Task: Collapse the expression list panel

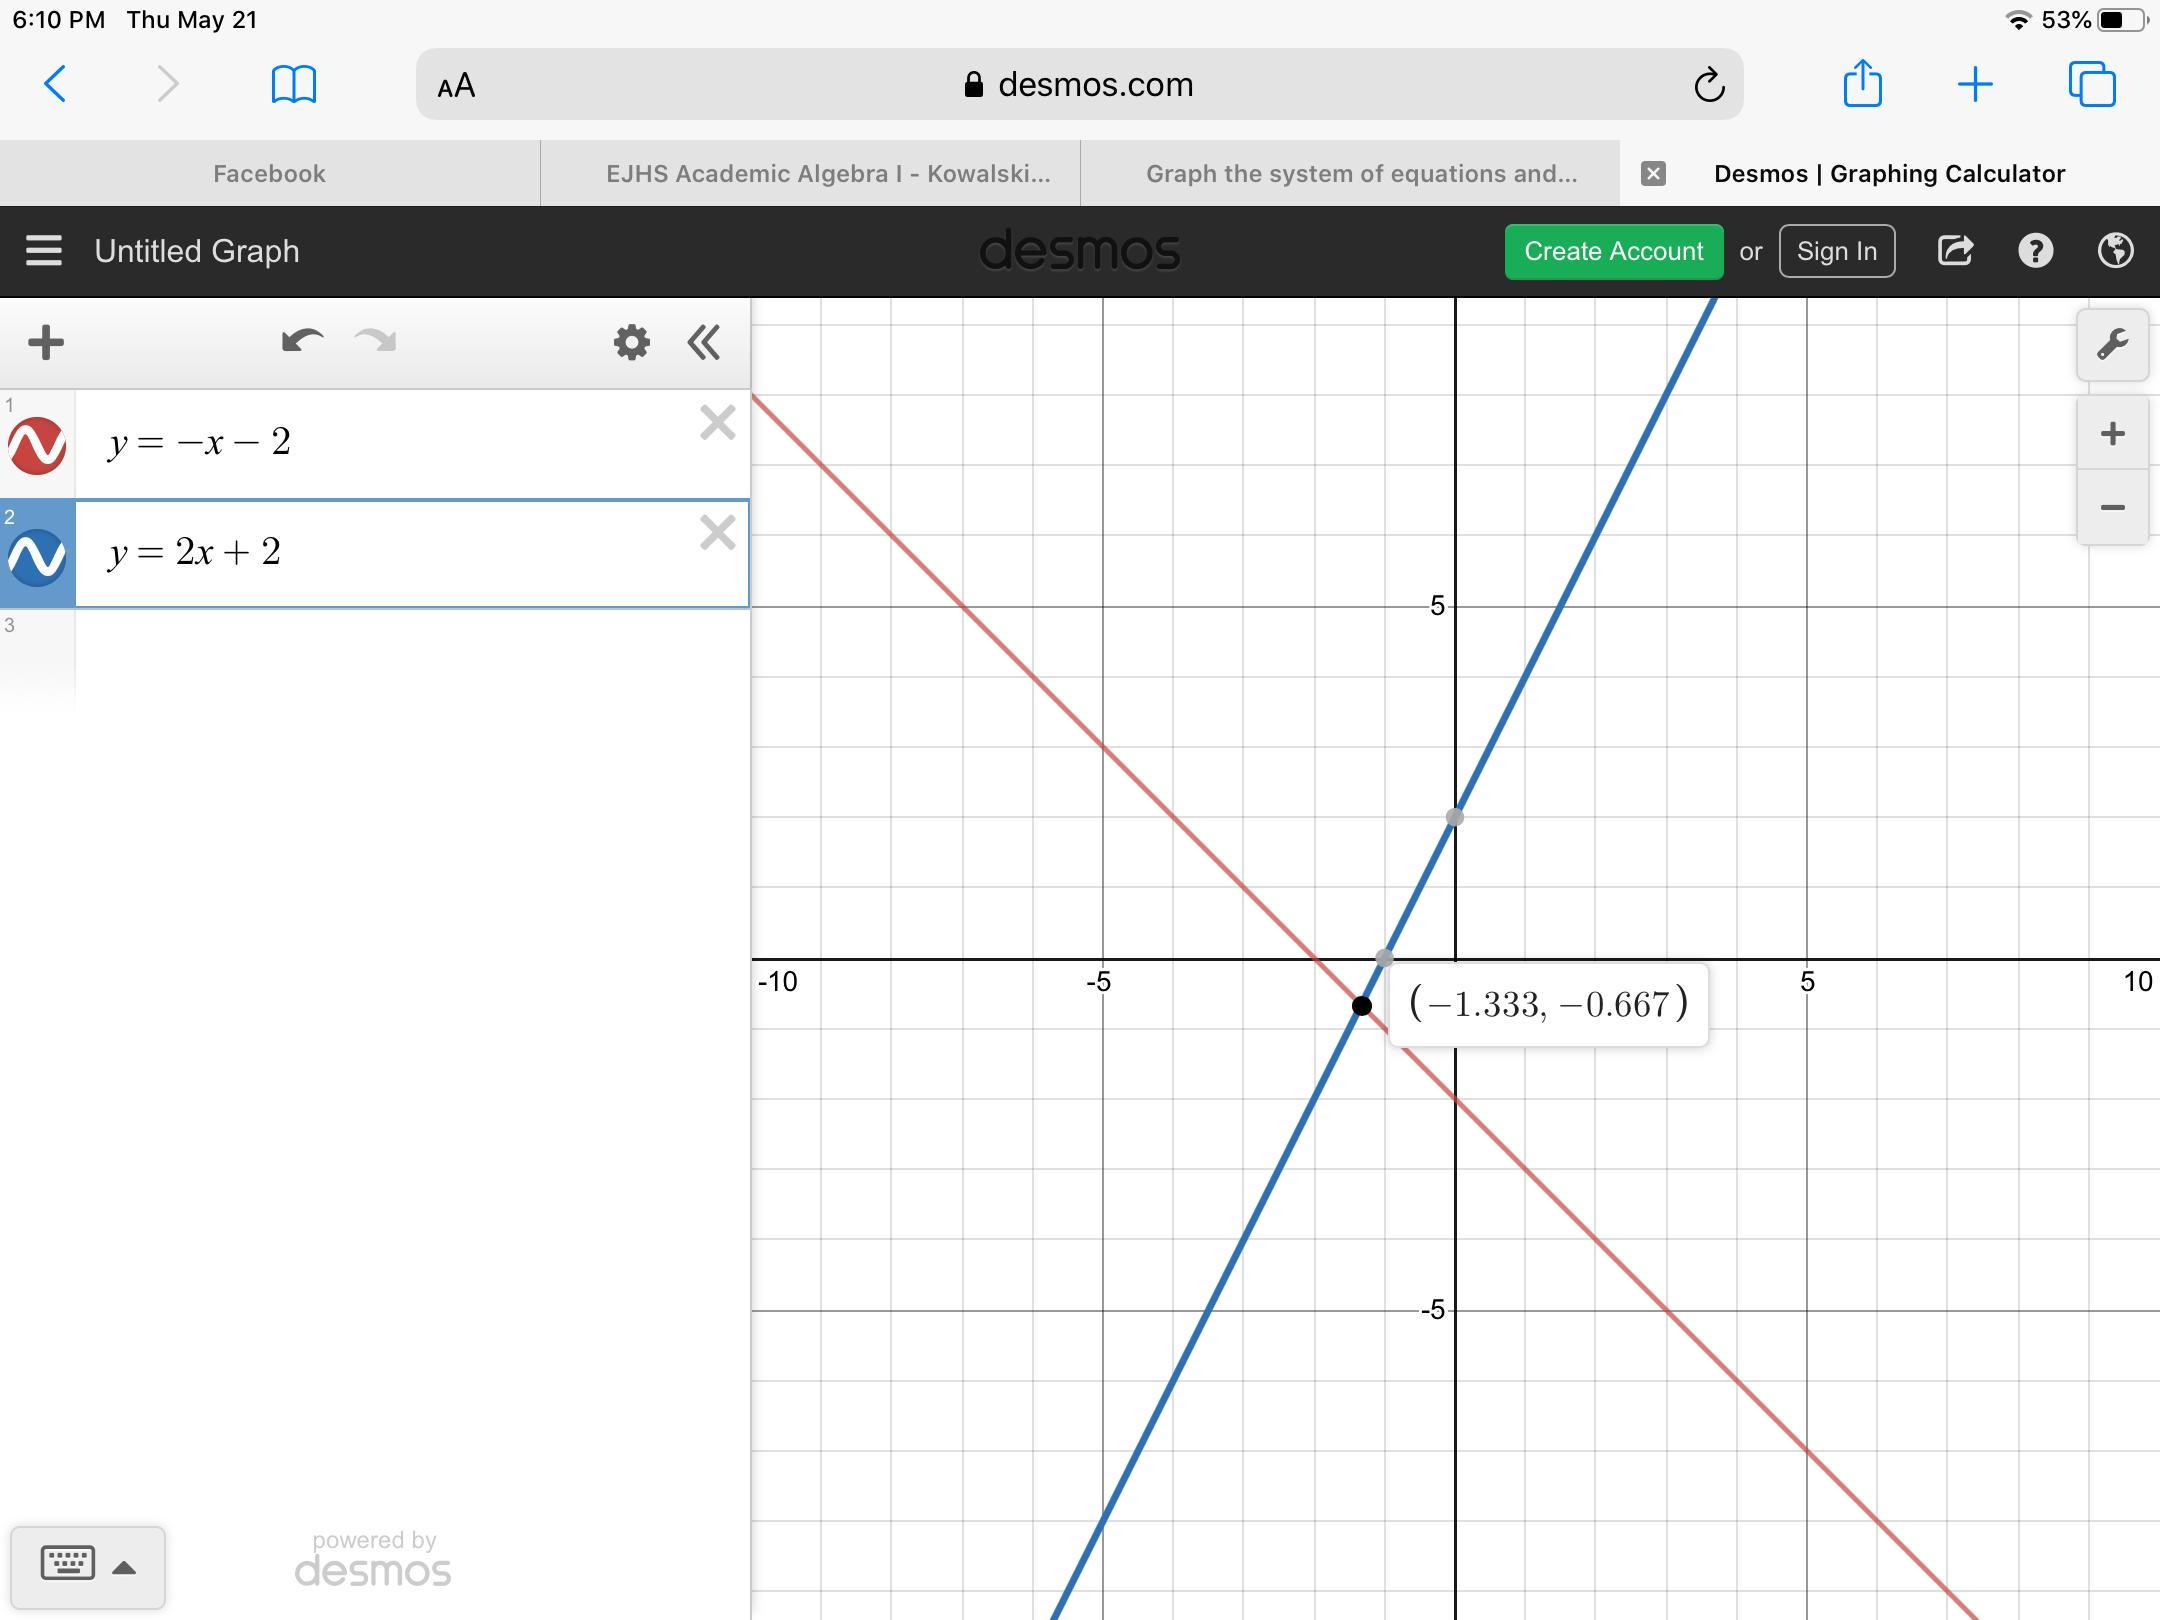Action: click(704, 343)
